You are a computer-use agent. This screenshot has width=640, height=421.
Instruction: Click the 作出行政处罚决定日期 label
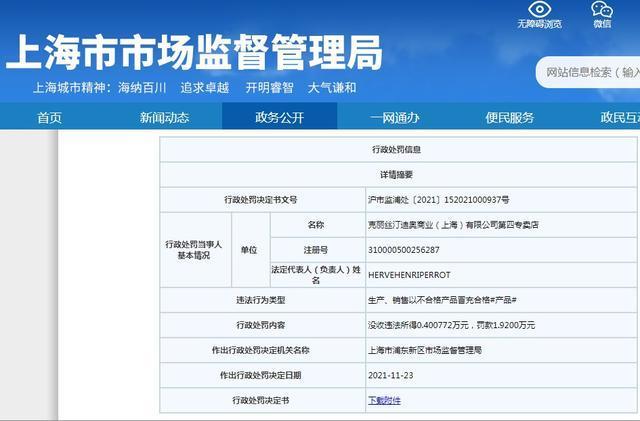260,375
